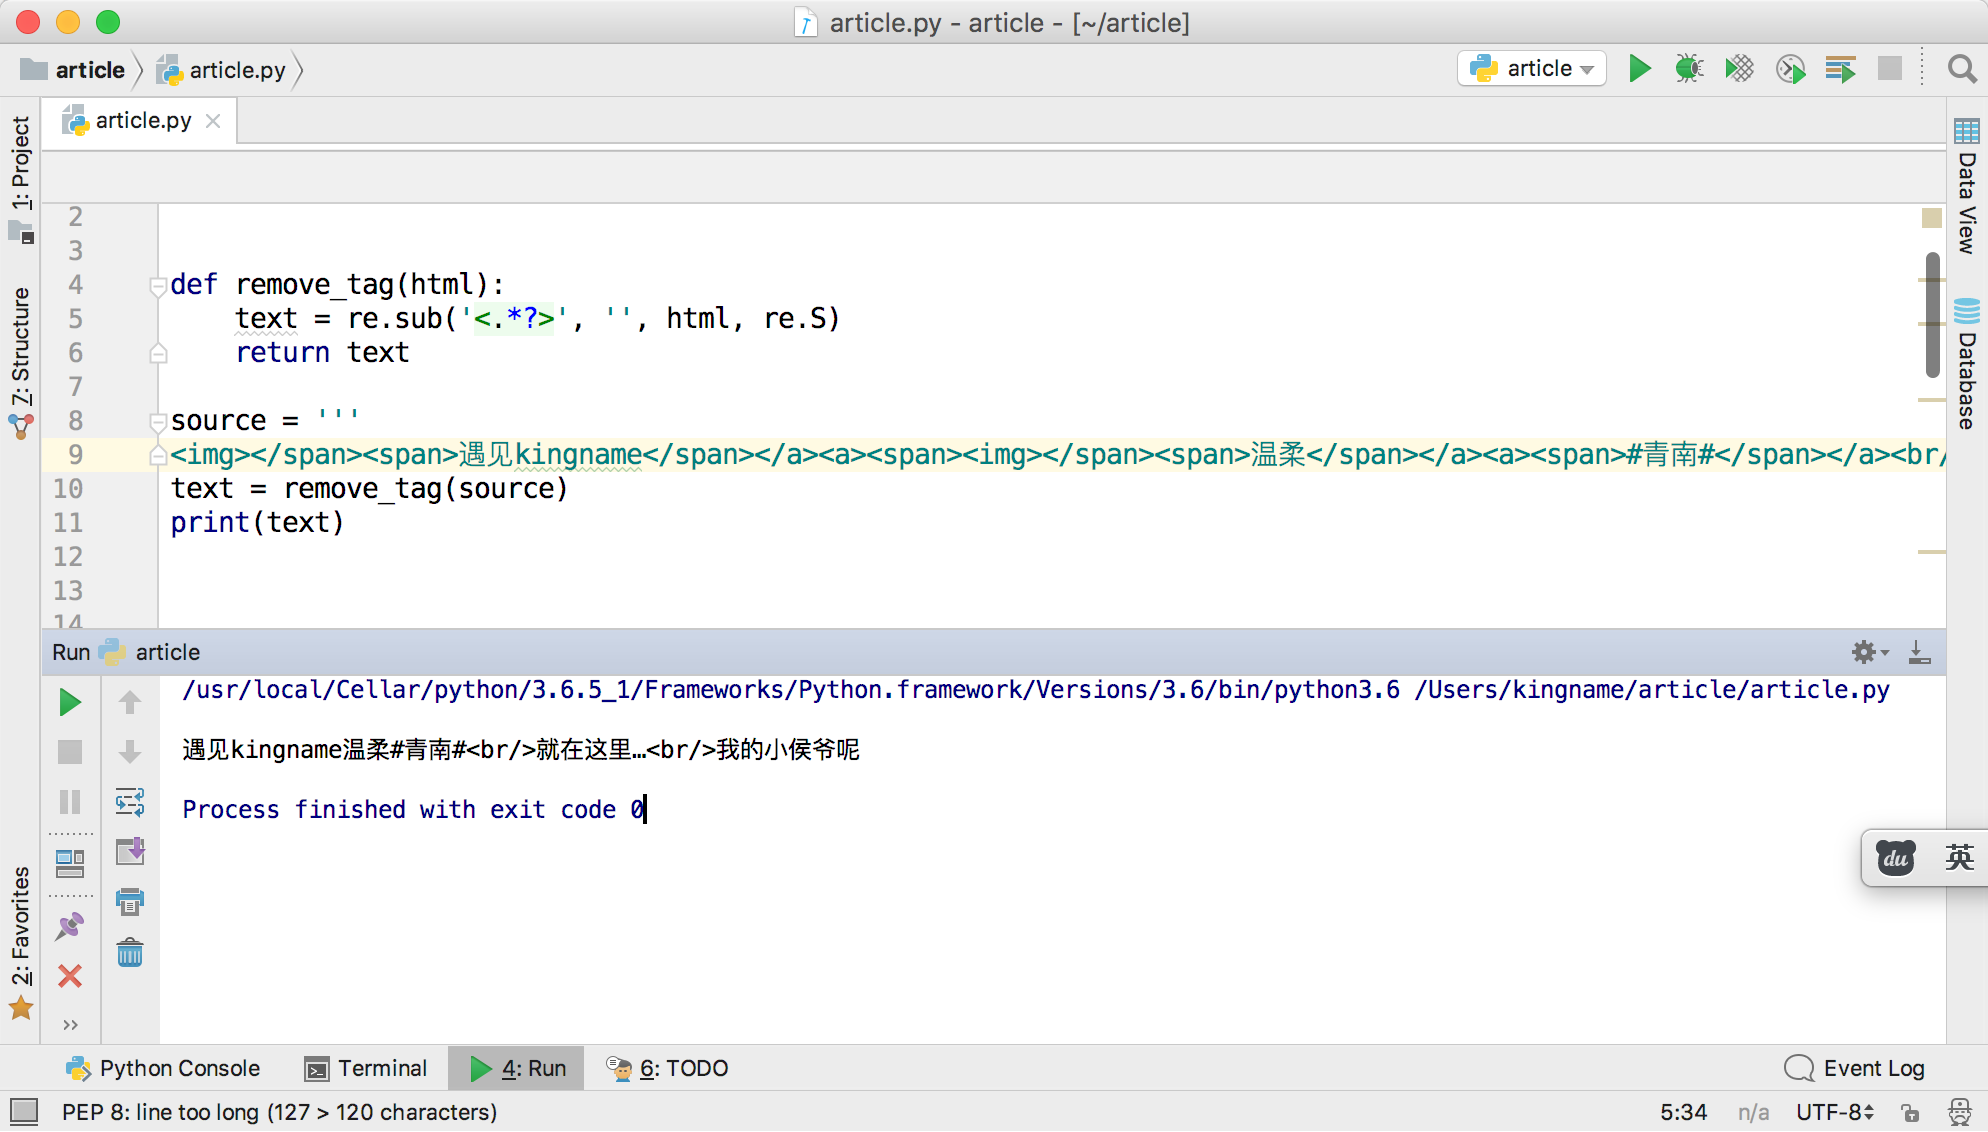Pin the Run tab with pushpin icon
This screenshot has height=1132, width=1988.
click(x=70, y=926)
